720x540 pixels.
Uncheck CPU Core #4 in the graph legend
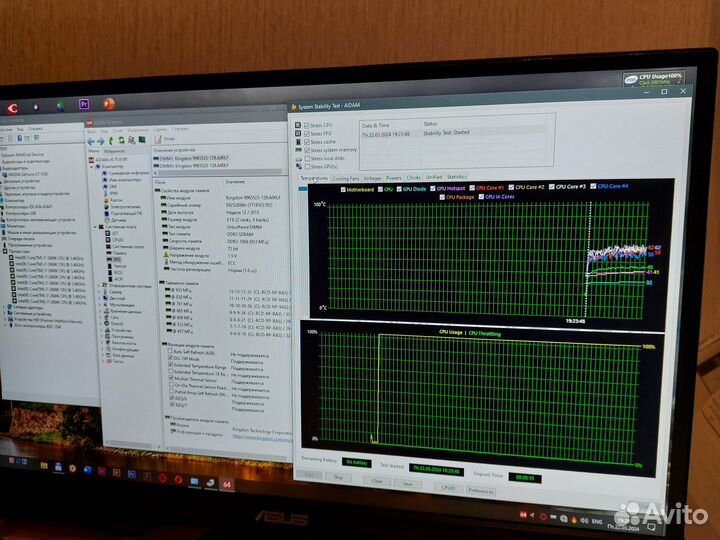pyautogui.click(x=593, y=186)
